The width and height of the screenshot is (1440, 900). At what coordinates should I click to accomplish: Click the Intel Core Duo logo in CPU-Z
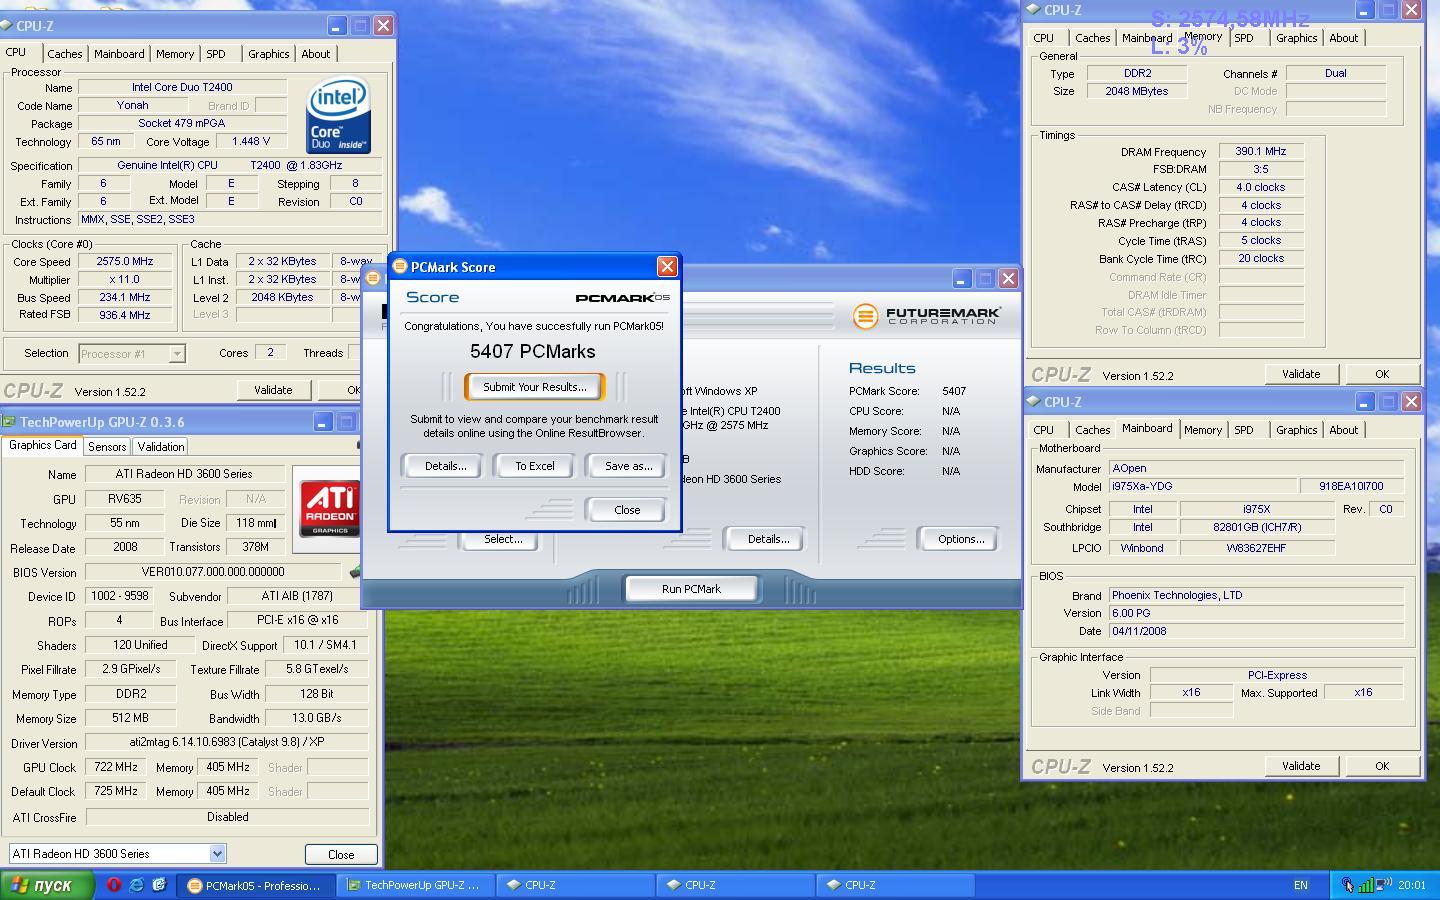coord(338,116)
